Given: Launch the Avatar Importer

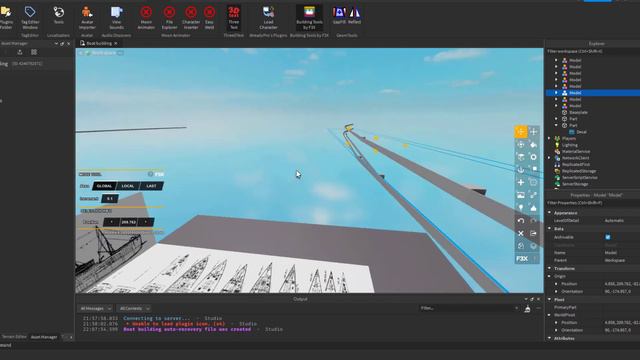Looking at the screenshot, I should coord(87,18).
